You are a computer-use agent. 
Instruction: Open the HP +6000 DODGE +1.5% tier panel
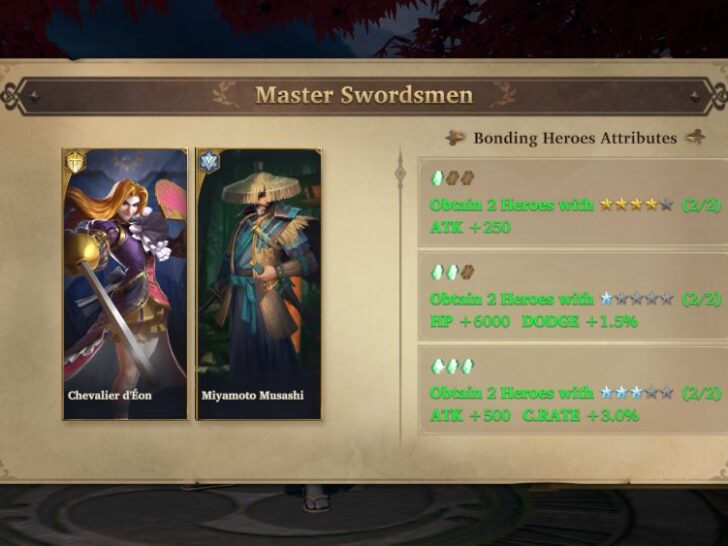click(573, 296)
